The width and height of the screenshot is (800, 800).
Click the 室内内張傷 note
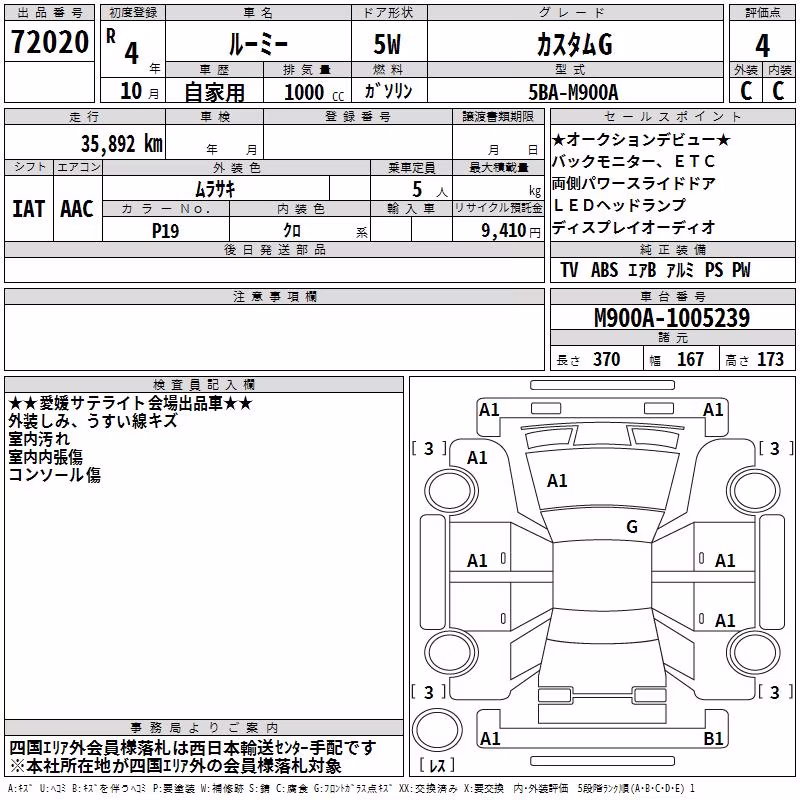coord(45,457)
